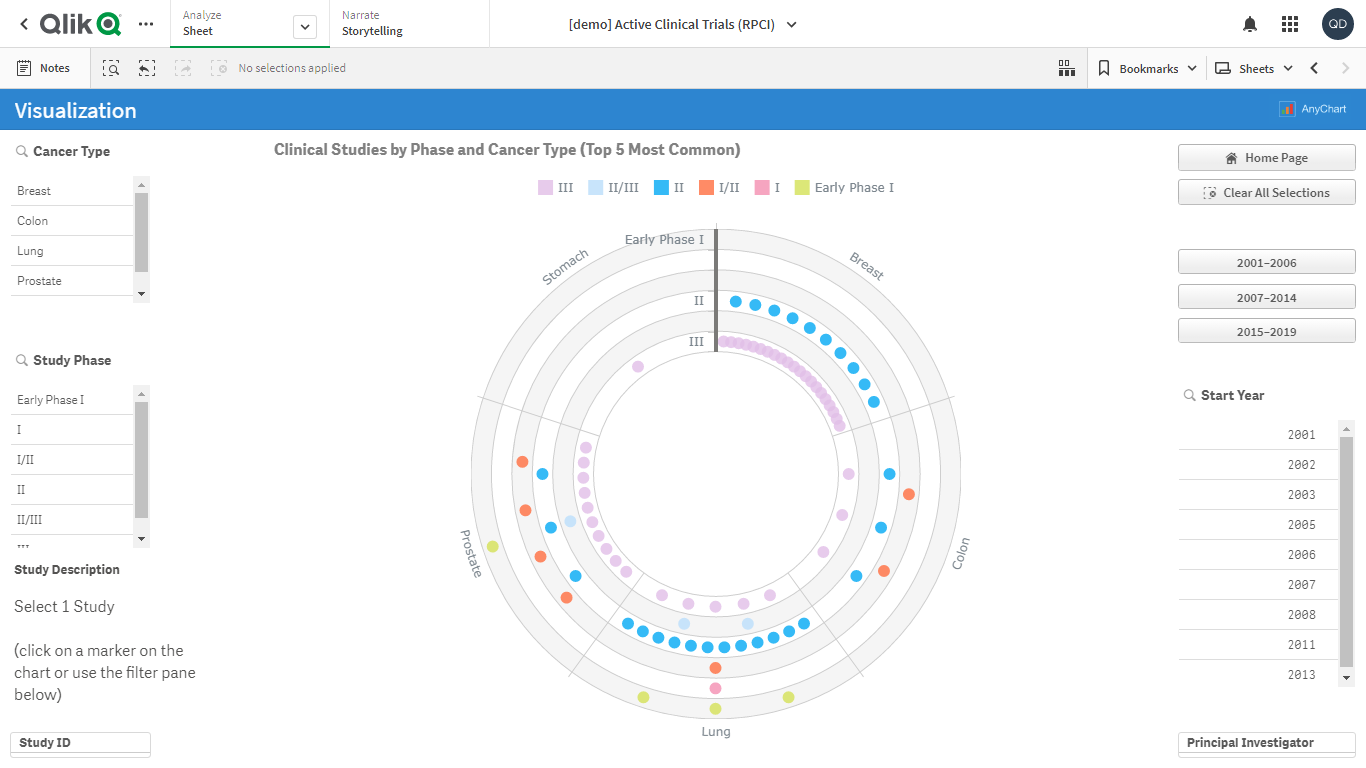Image resolution: width=1366 pixels, height=768 pixels.
Task: Open notifications via the bell icon
Action: 1249,23
